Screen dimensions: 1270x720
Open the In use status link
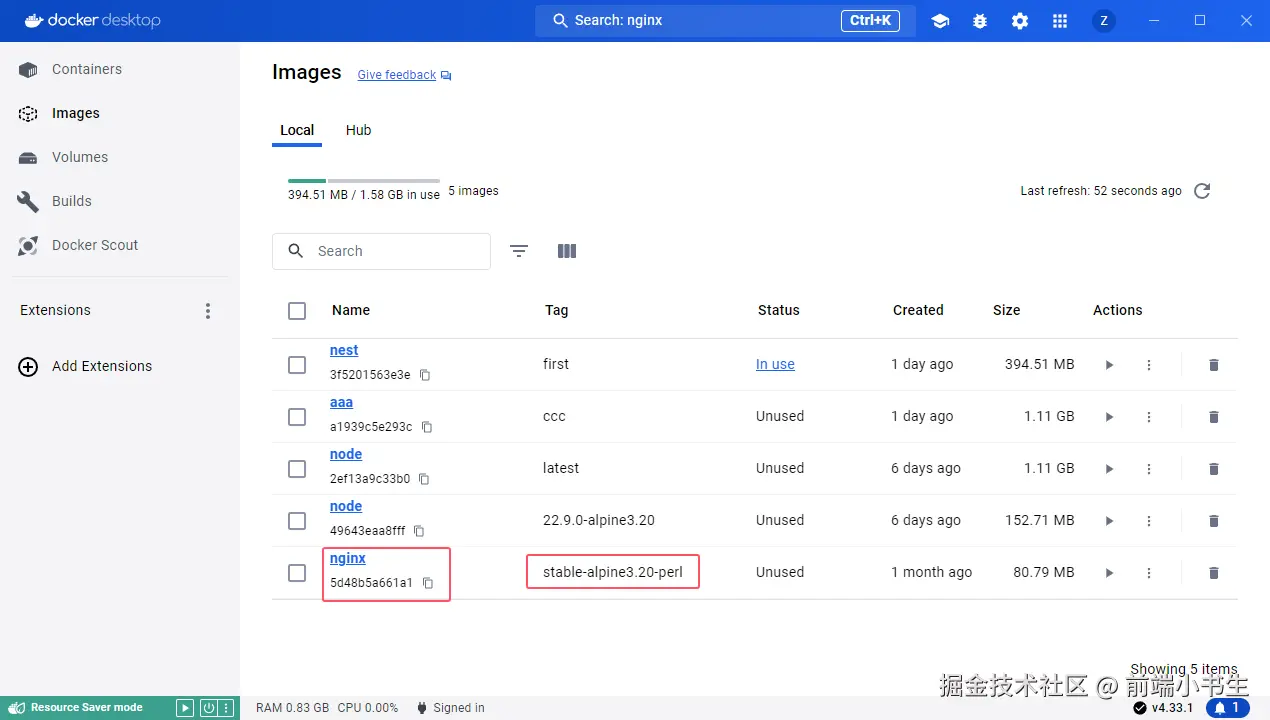point(775,364)
